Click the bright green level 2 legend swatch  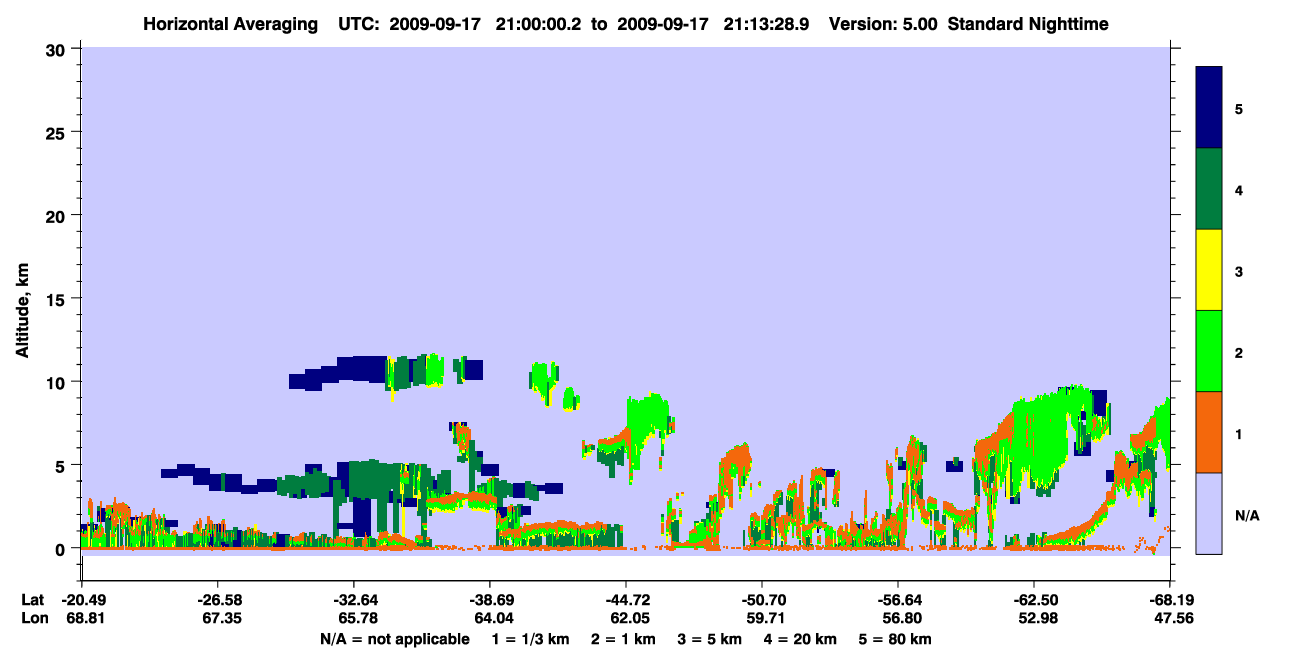tap(1209, 351)
